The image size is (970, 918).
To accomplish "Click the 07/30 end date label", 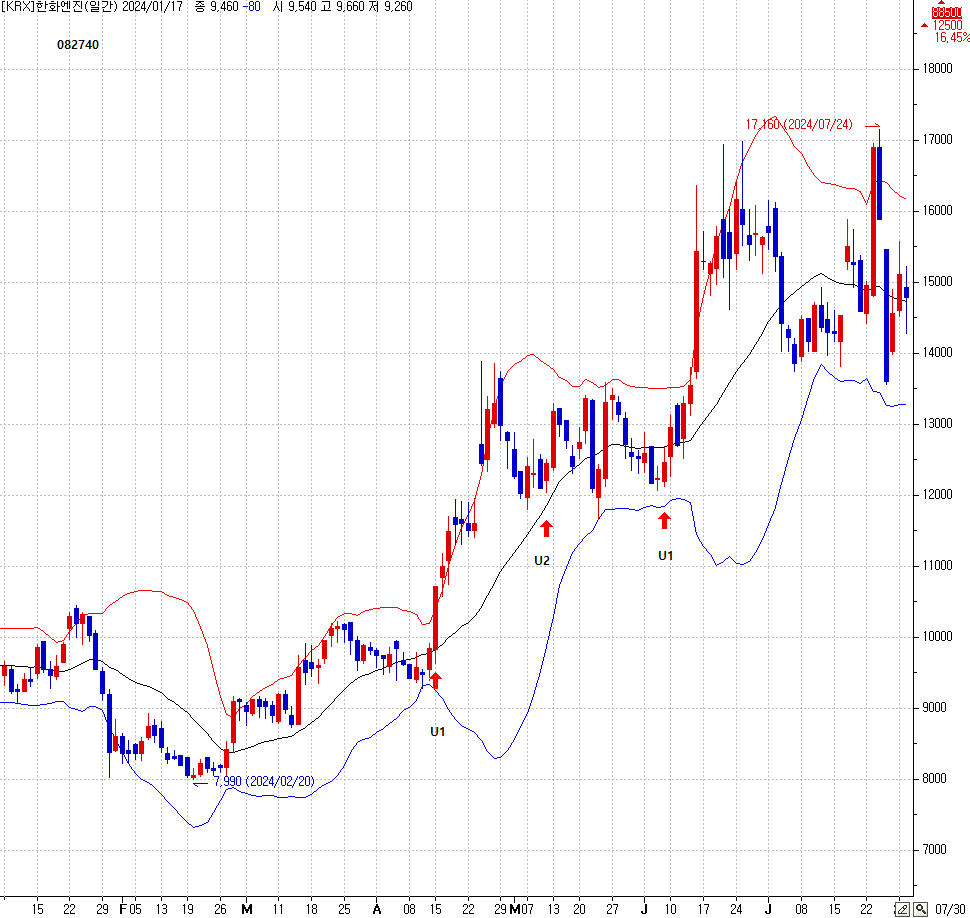I will (x=951, y=910).
